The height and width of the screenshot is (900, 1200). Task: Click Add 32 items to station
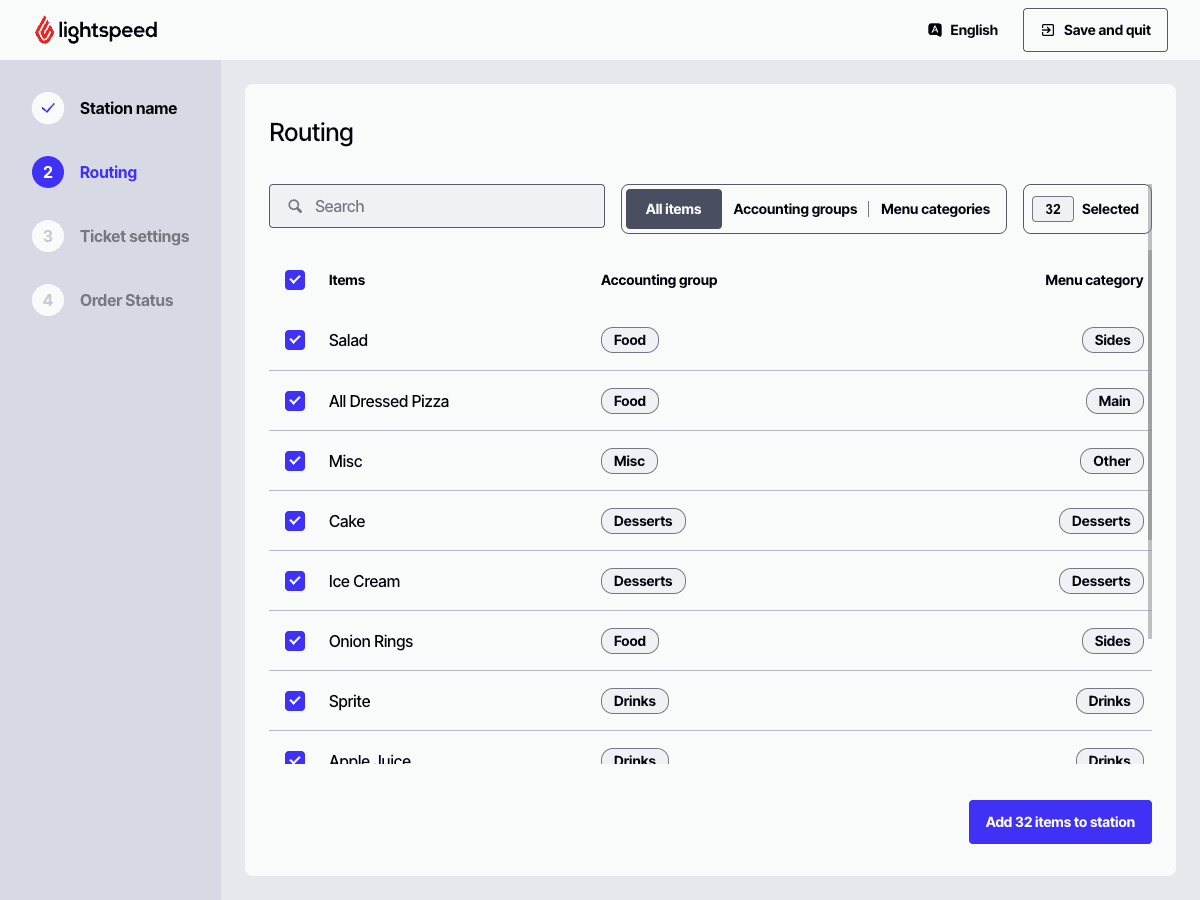pos(1060,822)
